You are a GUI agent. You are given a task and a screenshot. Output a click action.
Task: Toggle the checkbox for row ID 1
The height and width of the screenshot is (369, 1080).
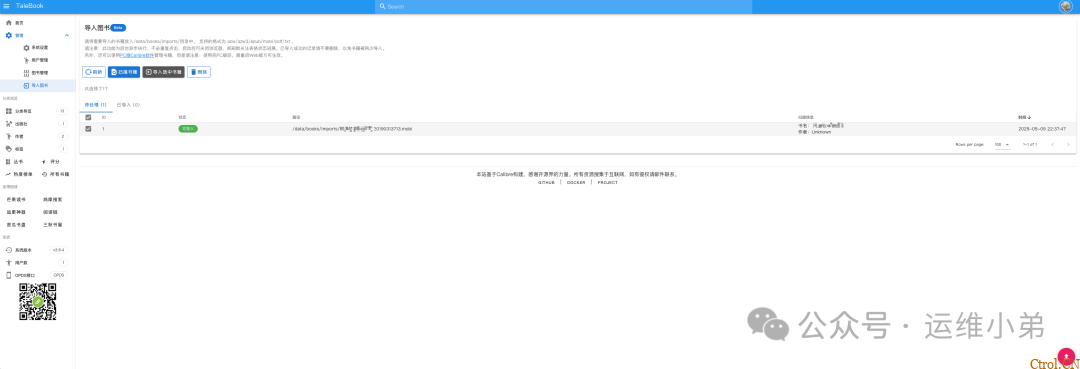88,129
